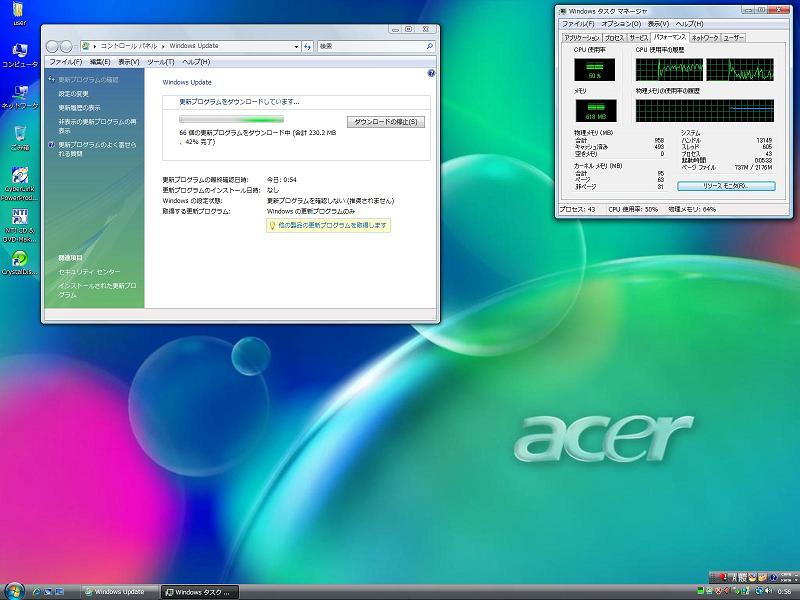The height and width of the screenshot is (600, 800).
Task: Open the Network desktop icon
Action: coord(19,93)
